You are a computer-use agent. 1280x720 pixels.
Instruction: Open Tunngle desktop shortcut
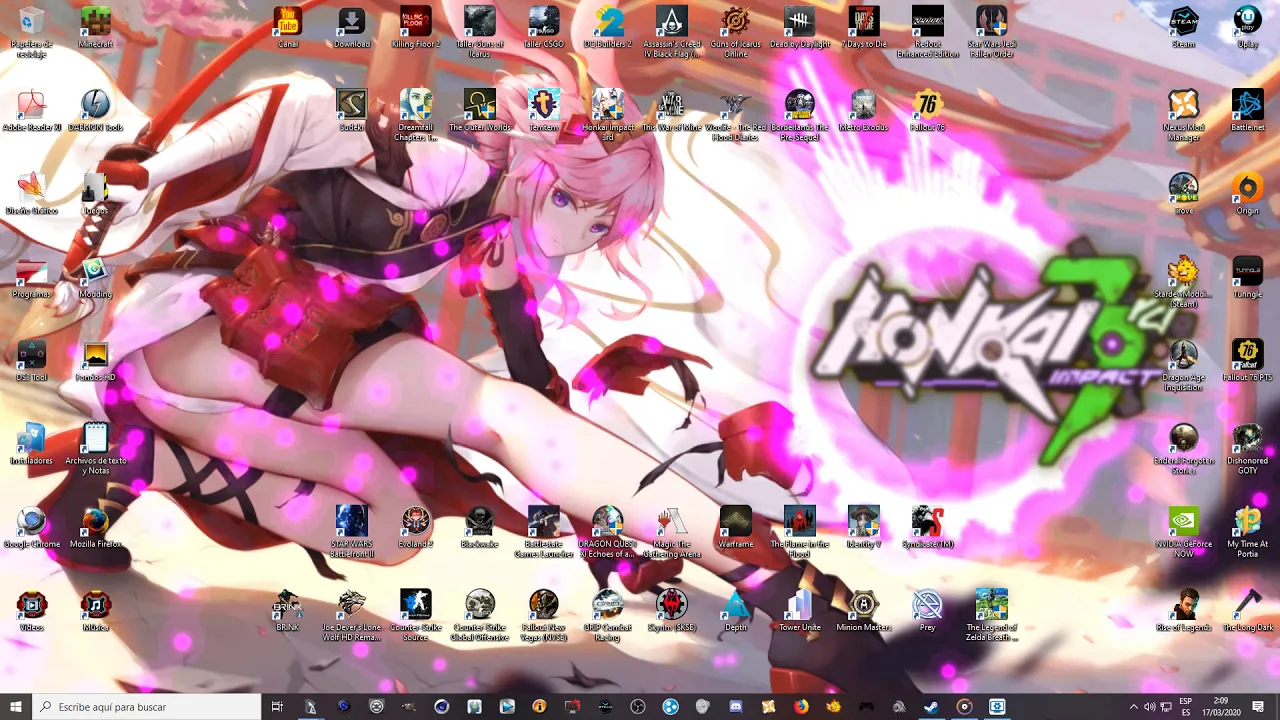tap(1247, 276)
